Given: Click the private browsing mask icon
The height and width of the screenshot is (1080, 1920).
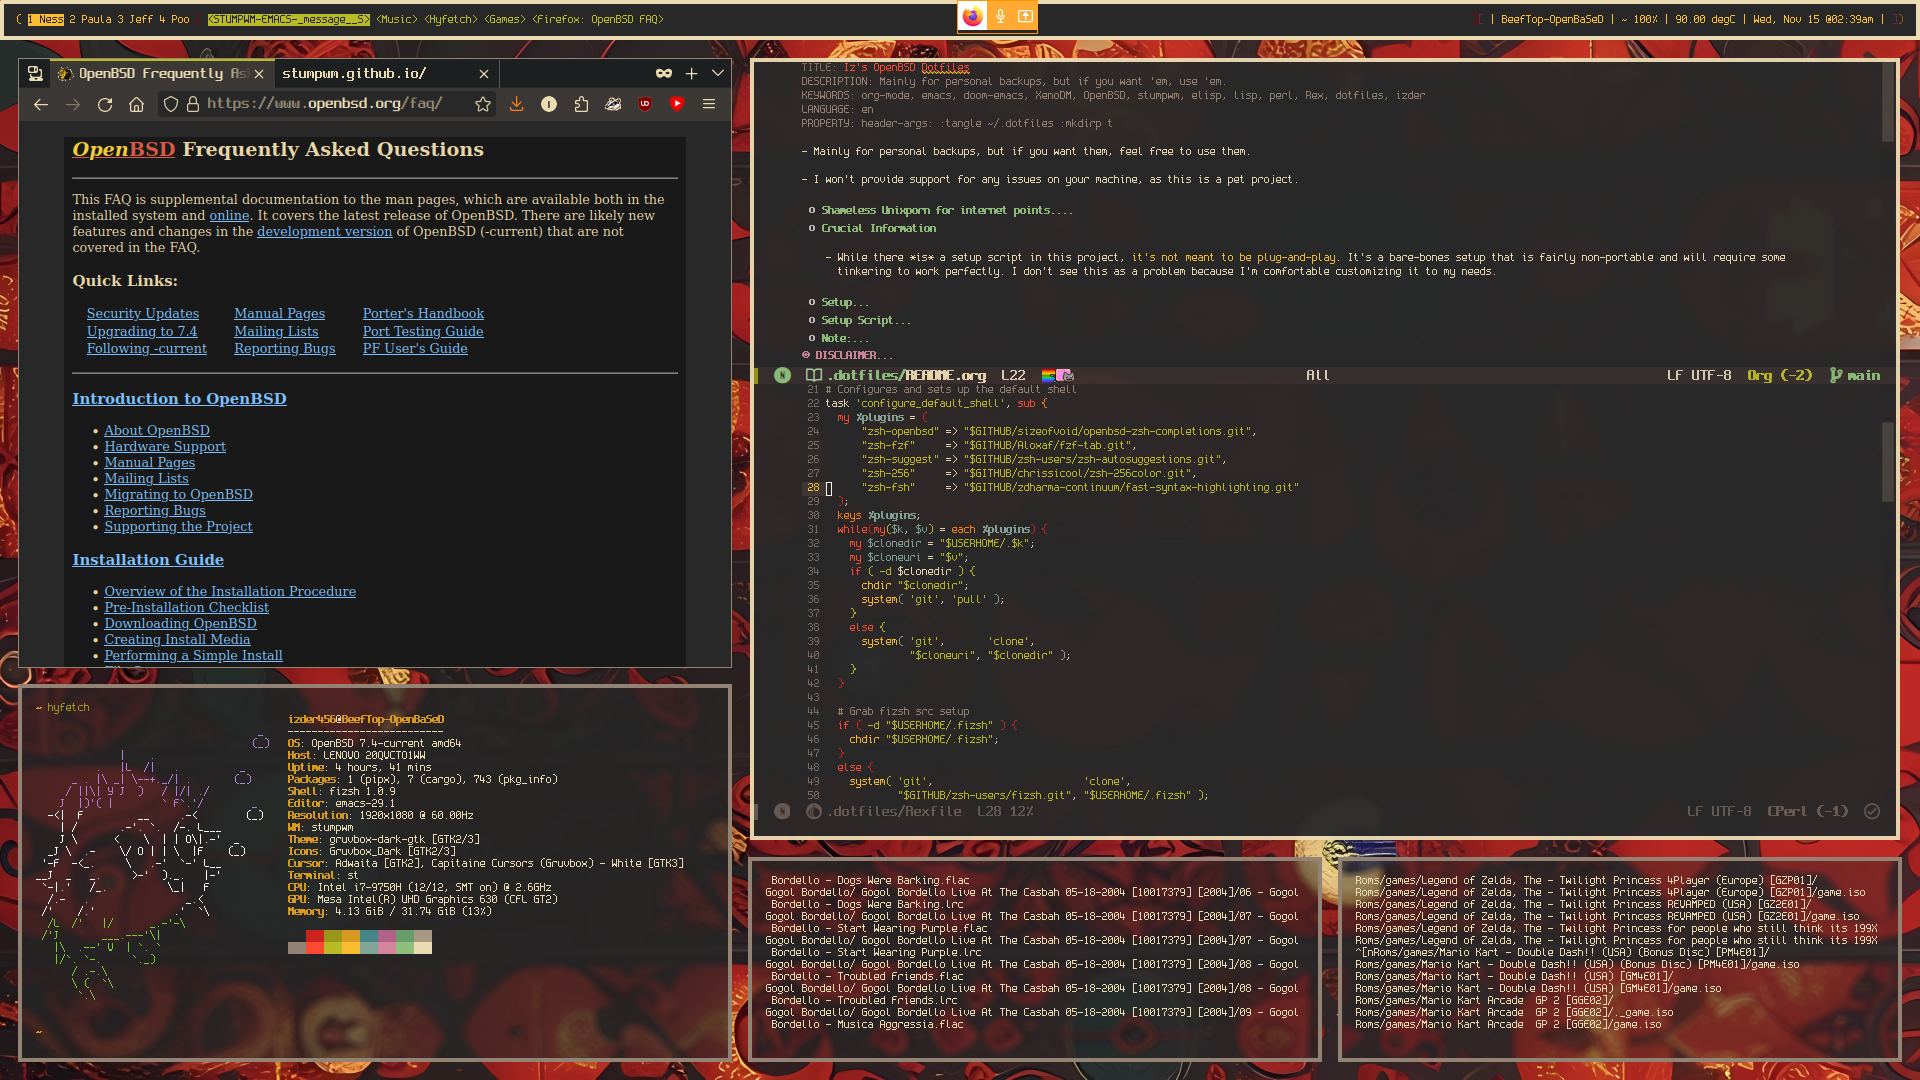Looking at the screenshot, I should (664, 73).
